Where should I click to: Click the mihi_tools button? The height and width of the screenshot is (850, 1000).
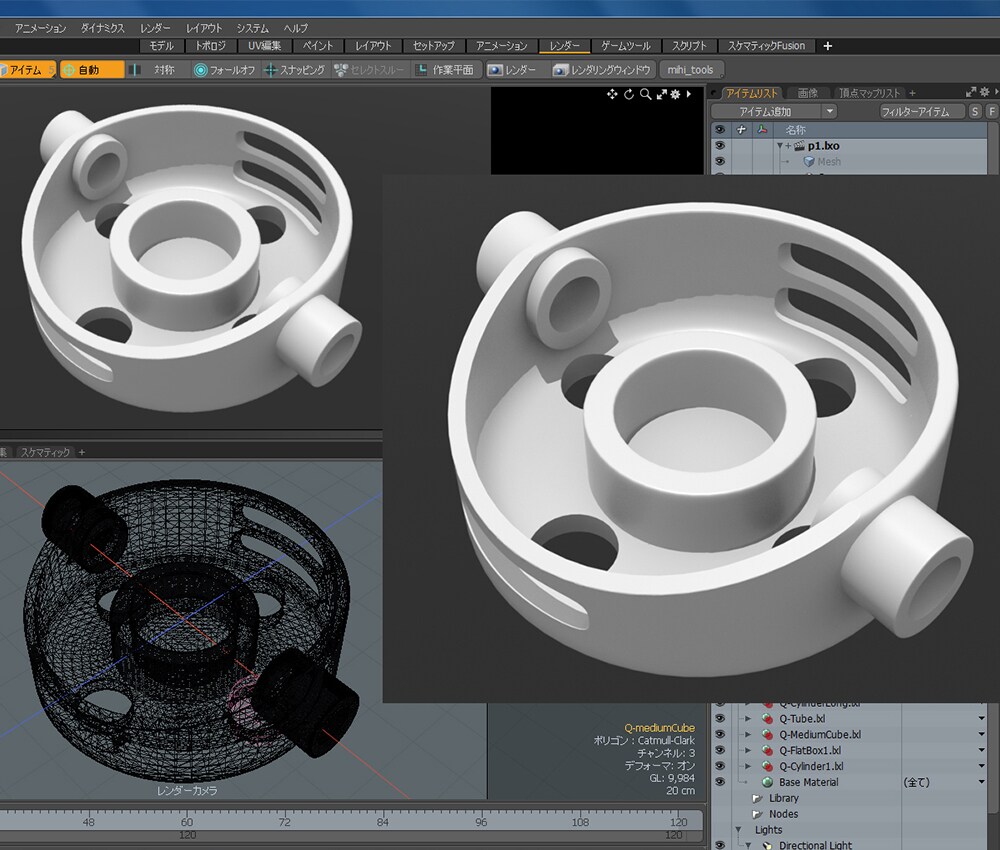coord(691,70)
